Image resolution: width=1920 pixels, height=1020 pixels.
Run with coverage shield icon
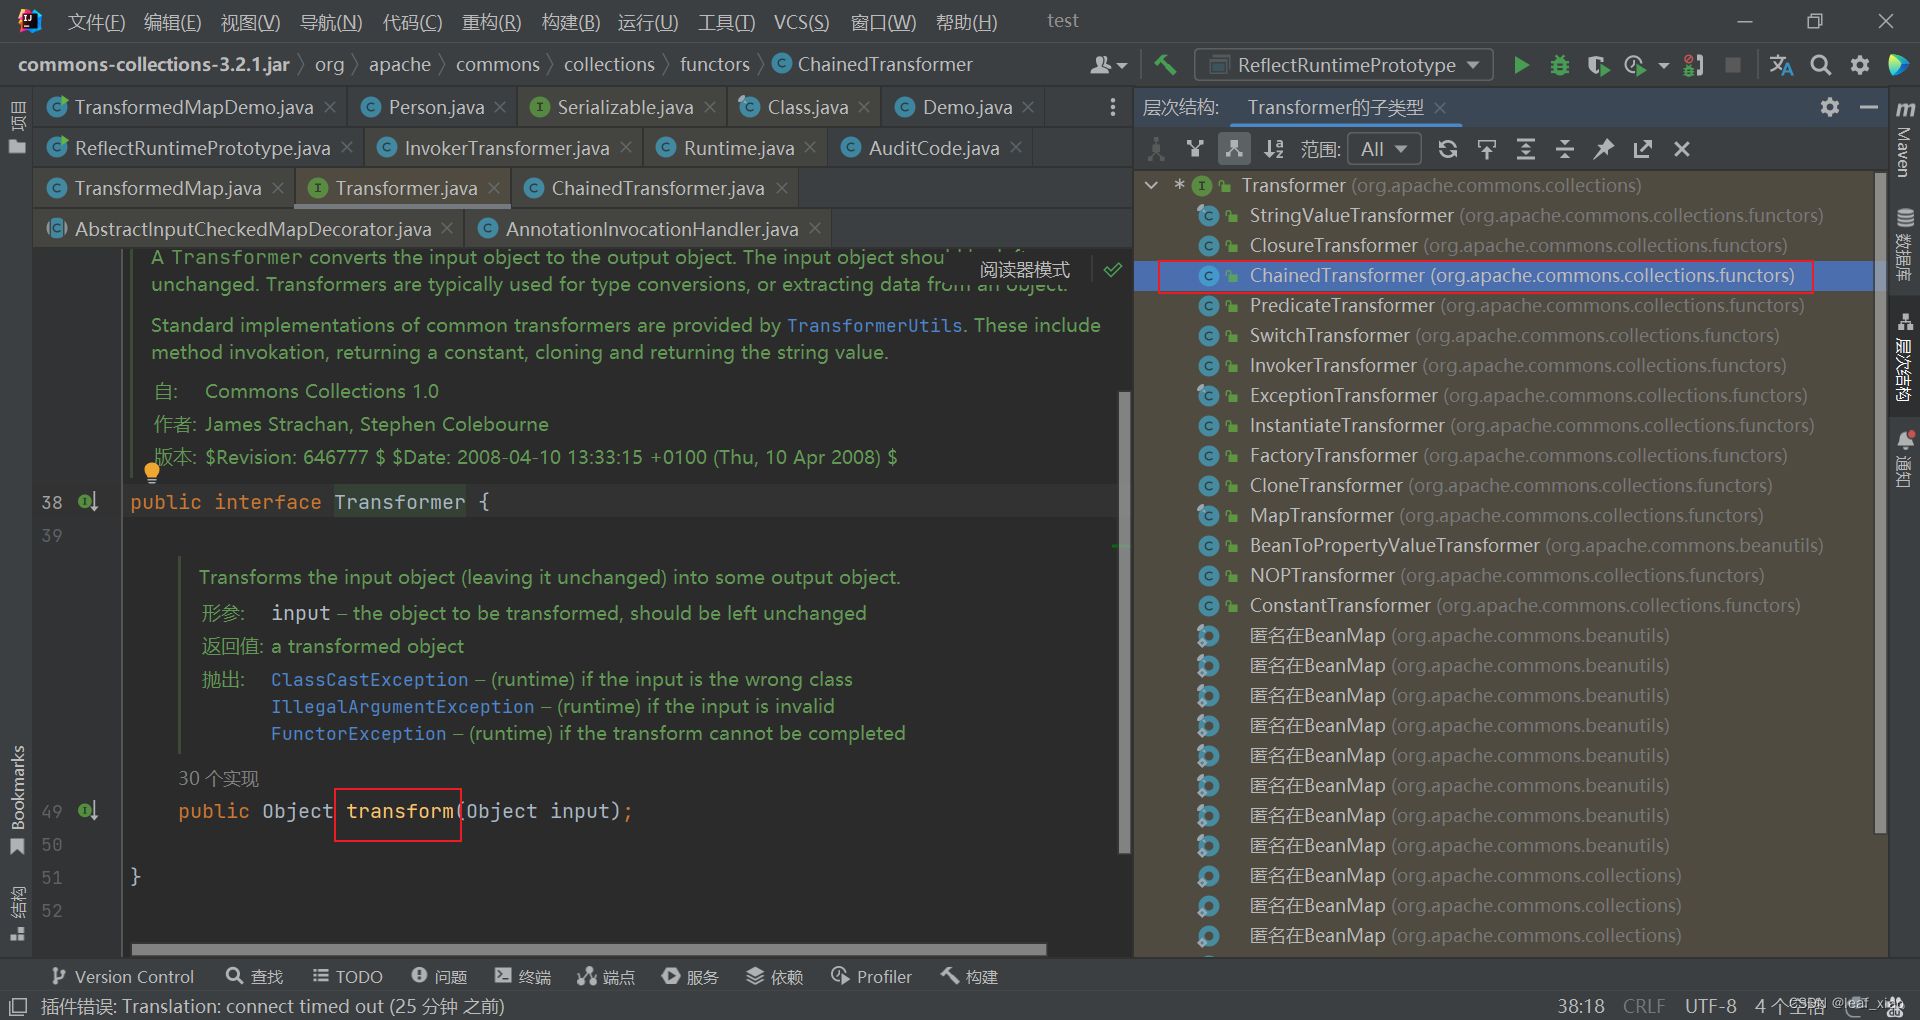click(1597, 65)
